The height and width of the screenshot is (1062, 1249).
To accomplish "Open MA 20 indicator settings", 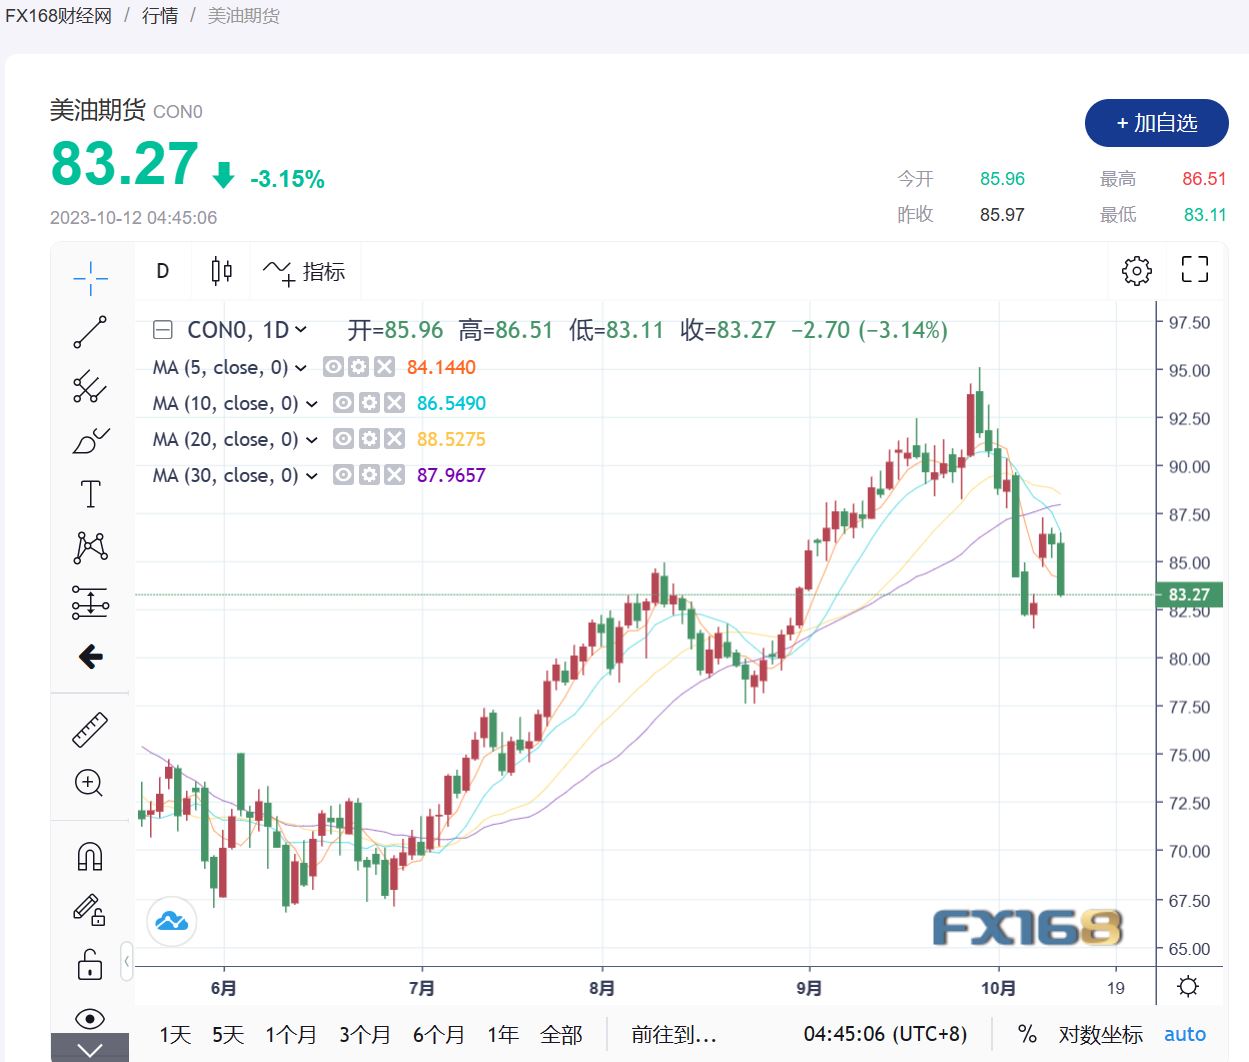I will tap(369, 439).
